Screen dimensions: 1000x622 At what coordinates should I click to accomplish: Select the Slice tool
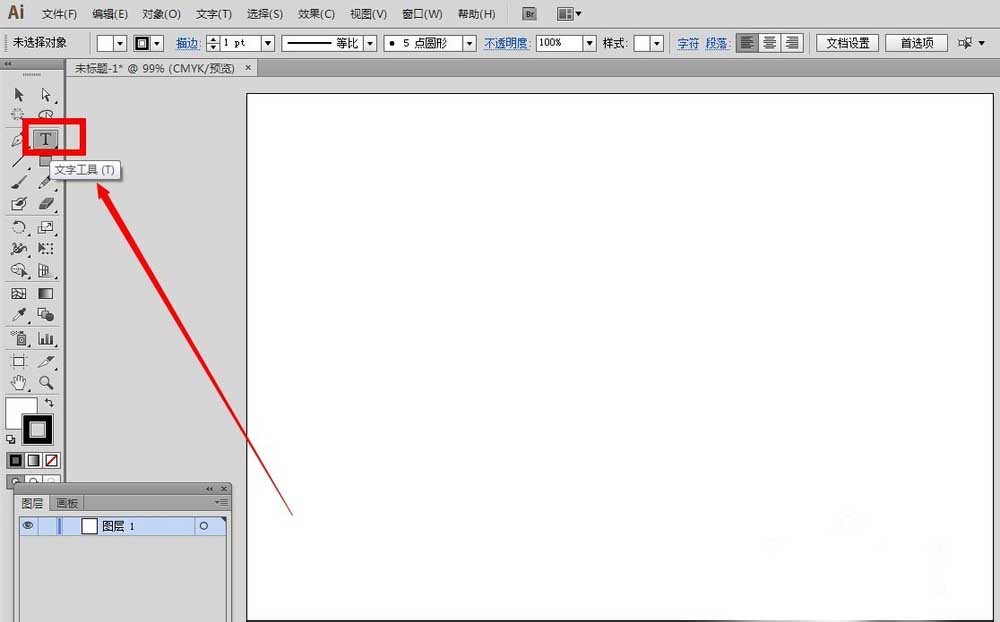click(x=46, y=362)
